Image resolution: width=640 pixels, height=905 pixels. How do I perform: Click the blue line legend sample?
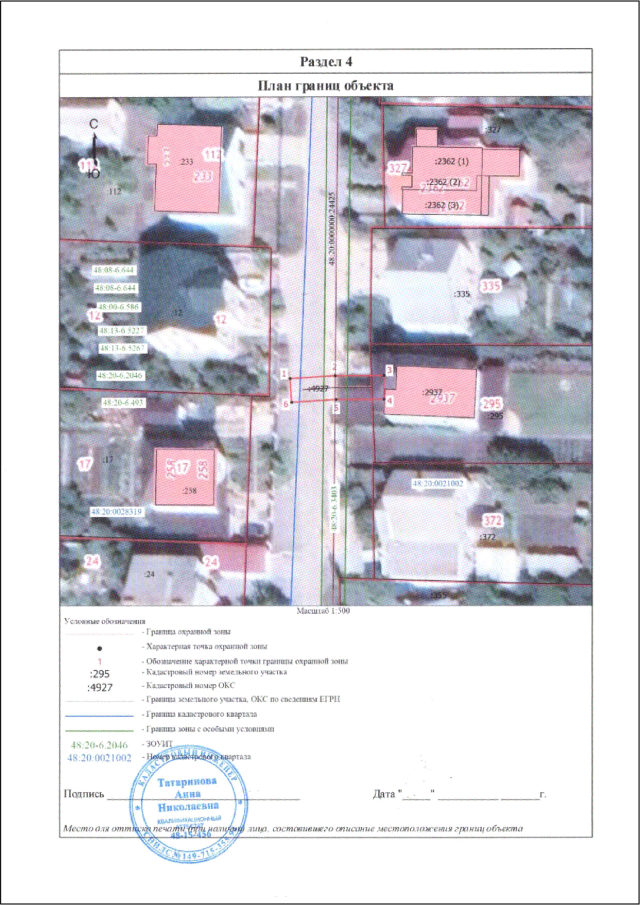(x=100, y=715)
